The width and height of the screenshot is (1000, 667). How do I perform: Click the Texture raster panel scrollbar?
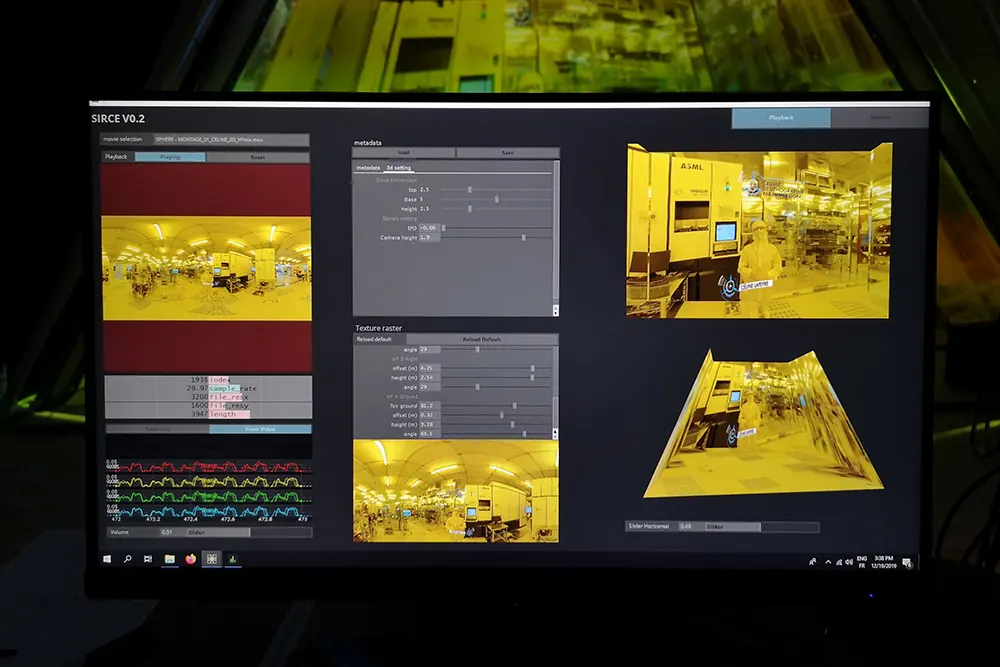[555, 393]
